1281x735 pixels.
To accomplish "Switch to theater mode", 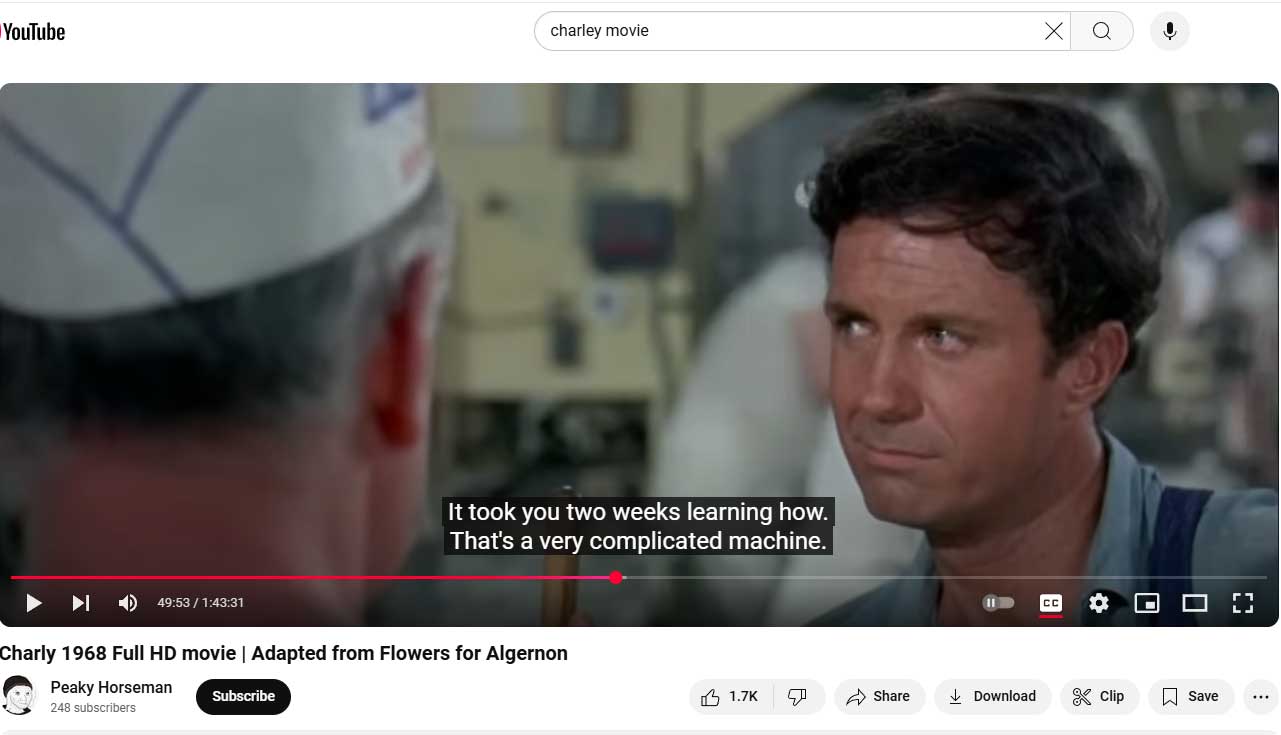I will 1195,603.
